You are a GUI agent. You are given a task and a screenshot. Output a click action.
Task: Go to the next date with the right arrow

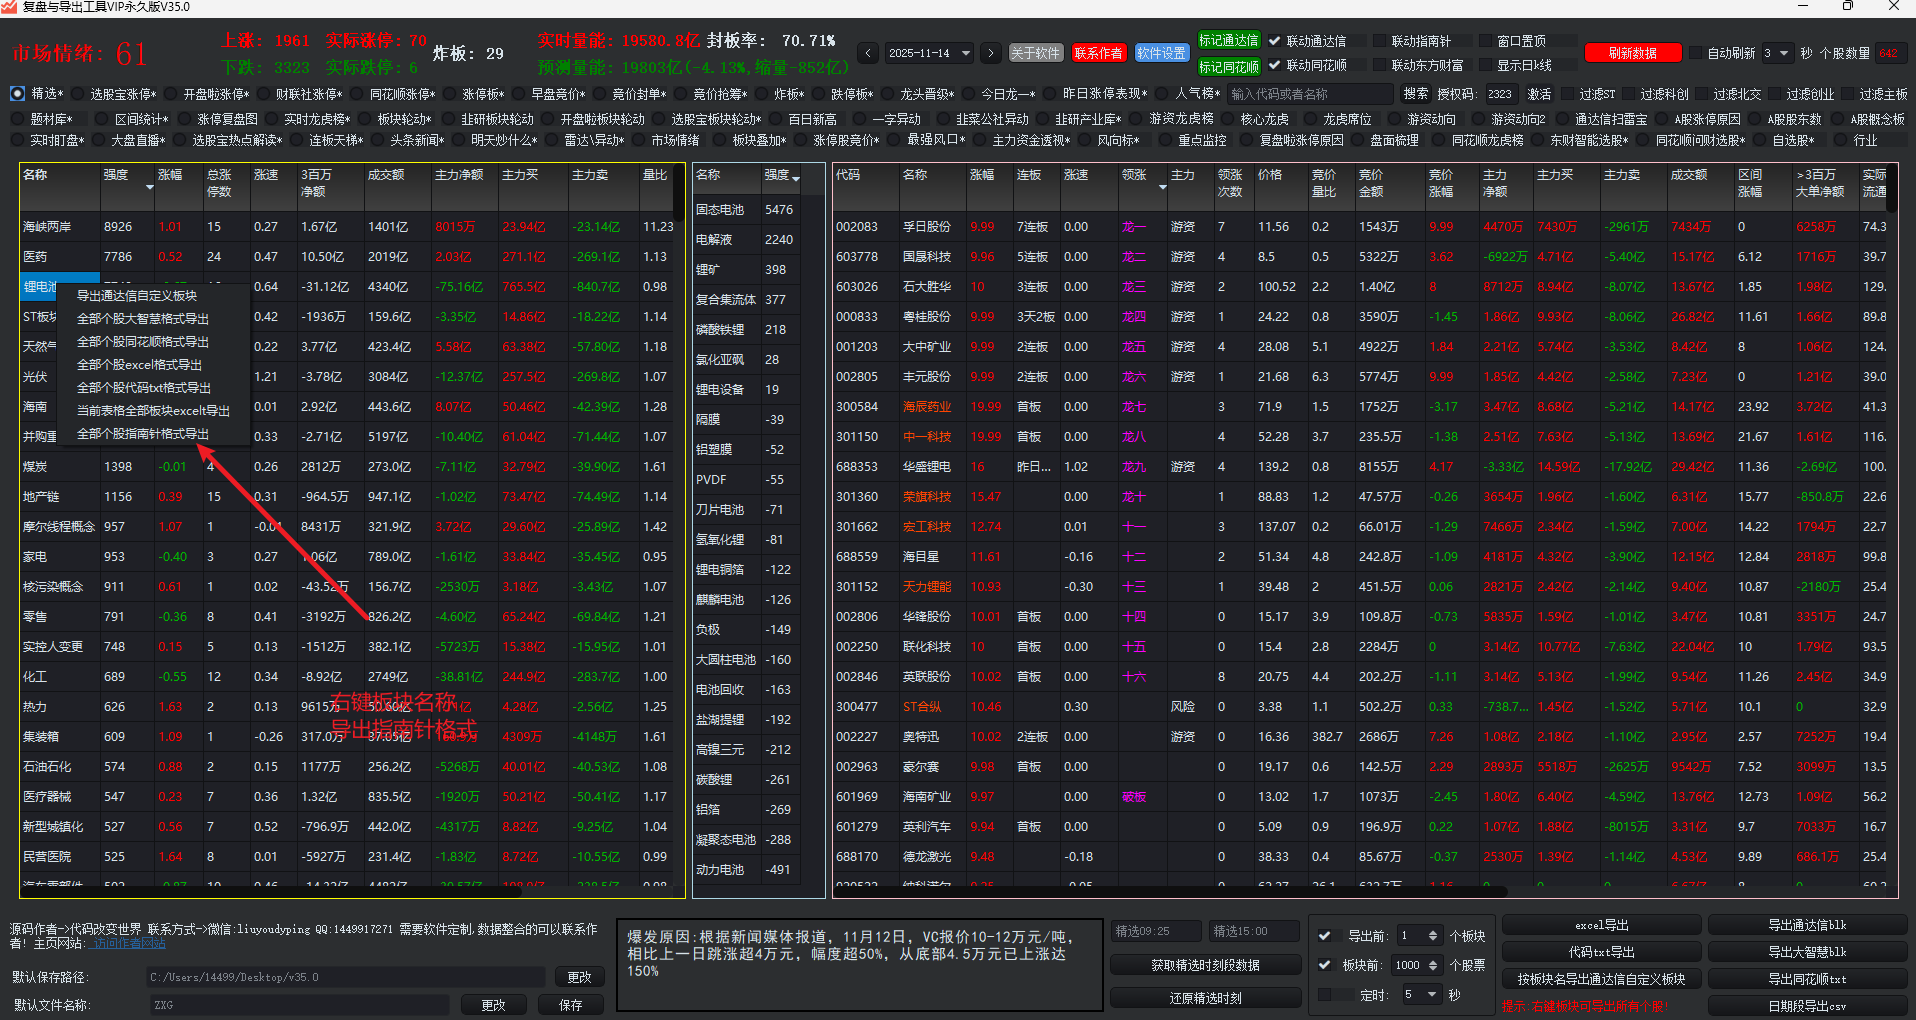click(x=990, y=53)
